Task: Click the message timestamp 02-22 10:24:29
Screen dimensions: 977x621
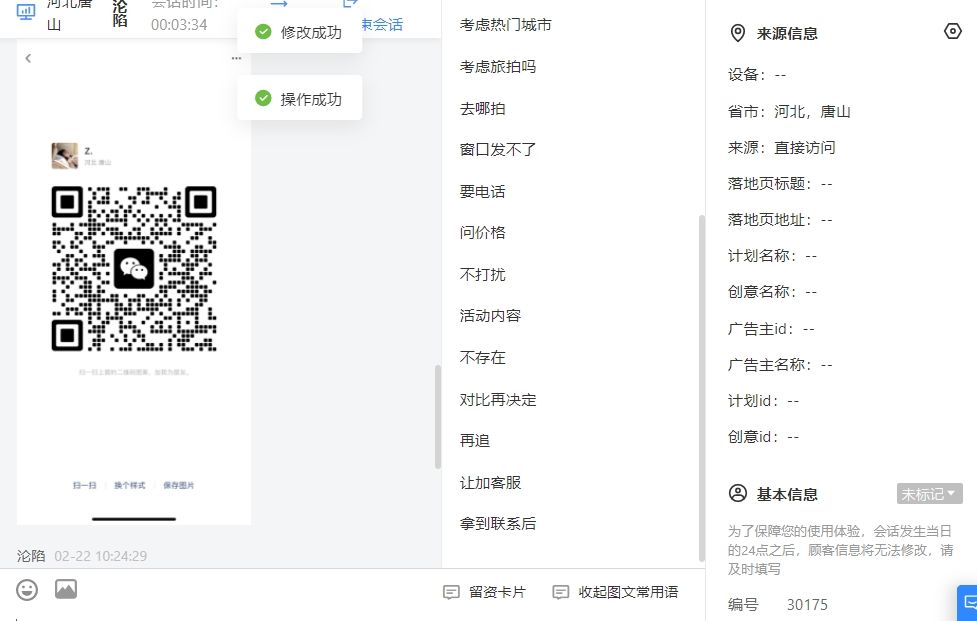Action: (101, 556)
